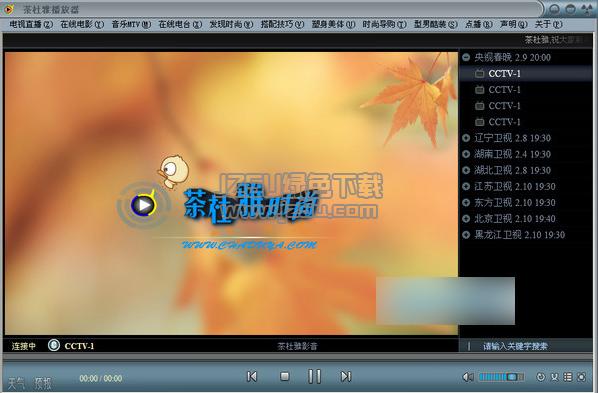The height and width of the screenshot is (393, 598).
Task: Skip to next track
Action: pos(346,377)
